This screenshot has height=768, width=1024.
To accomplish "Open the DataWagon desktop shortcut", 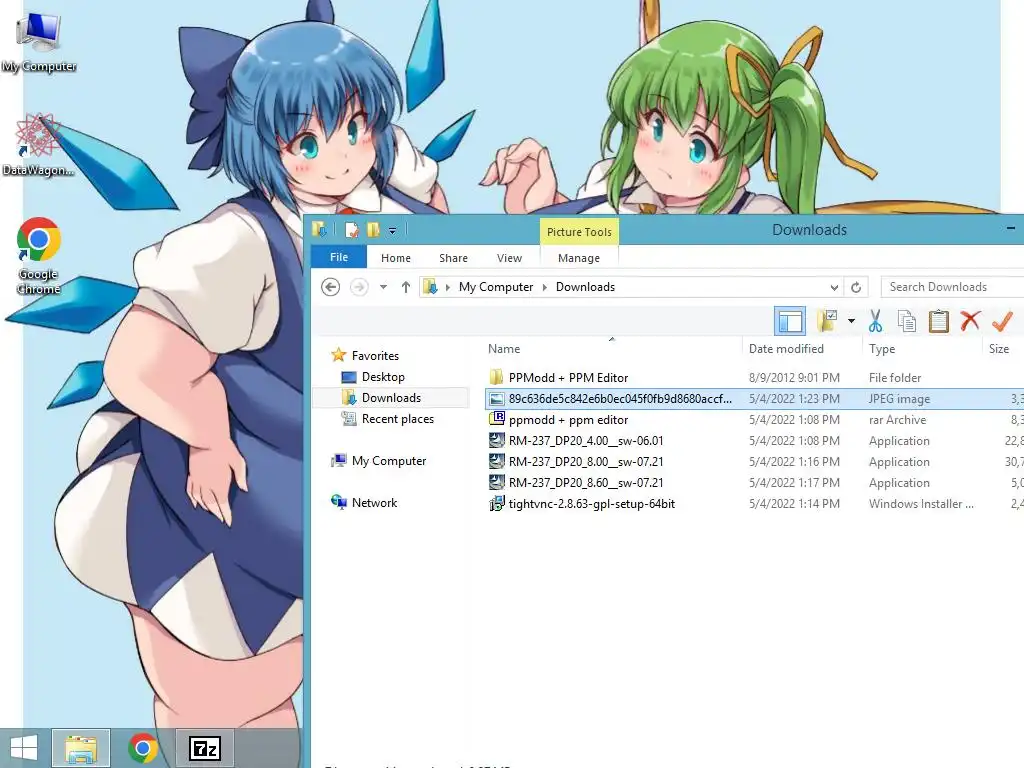I will coord(38,145).
